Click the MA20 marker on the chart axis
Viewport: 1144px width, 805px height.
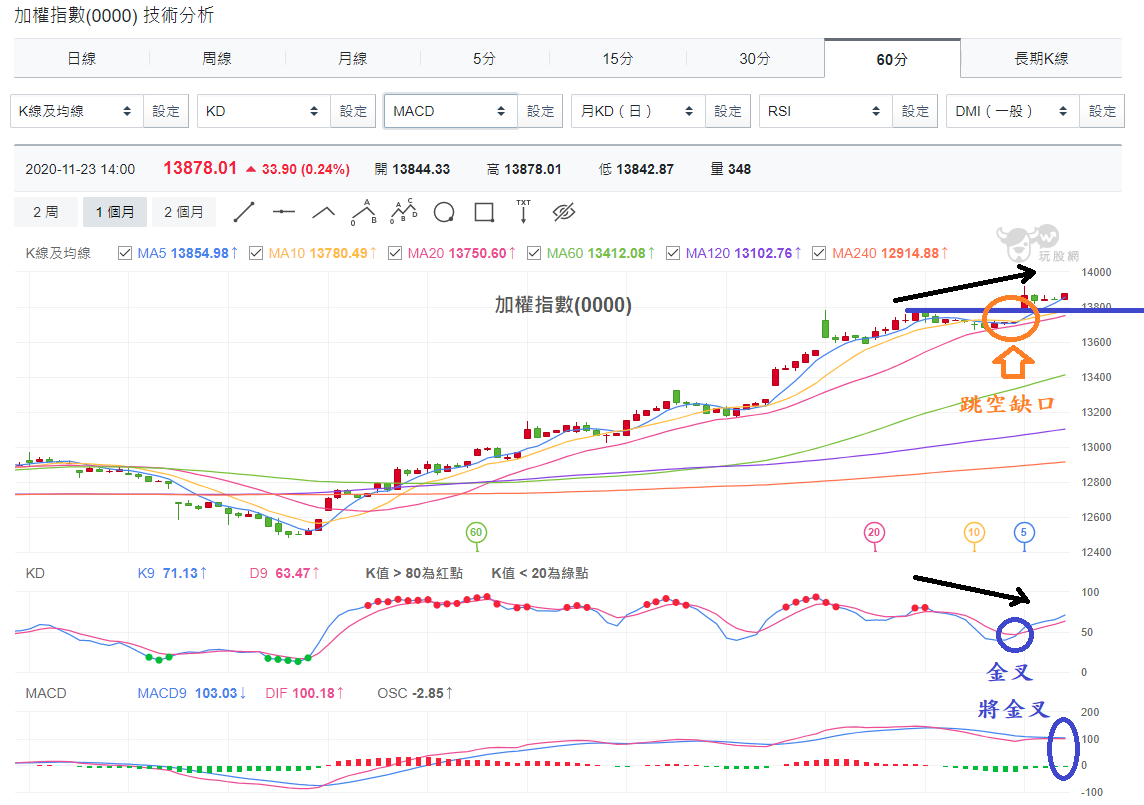874,533
